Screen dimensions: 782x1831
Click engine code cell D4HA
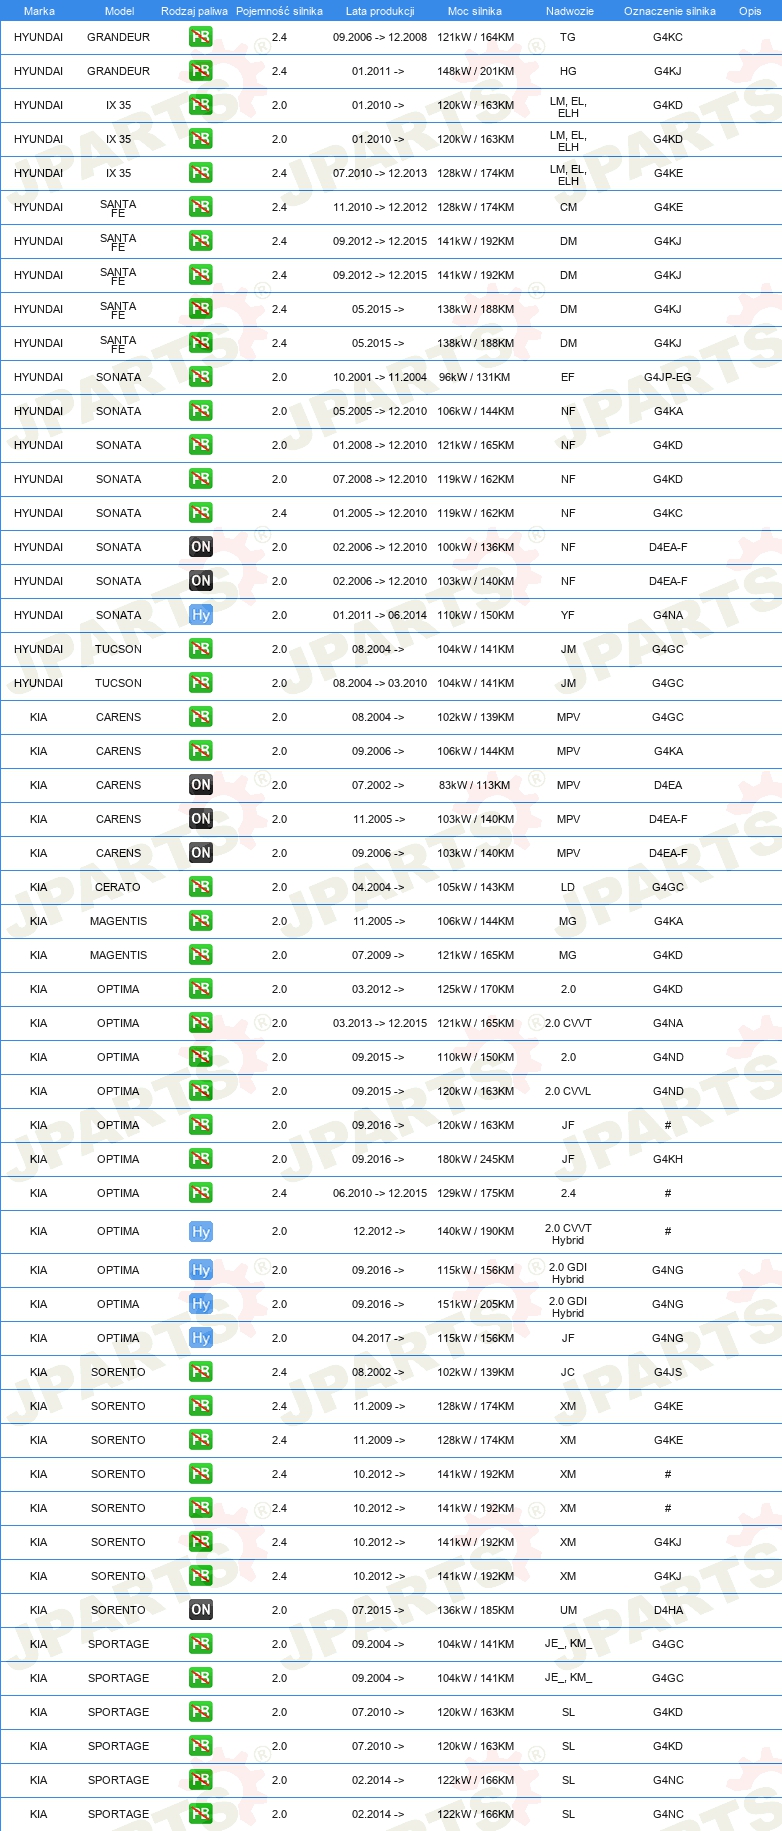[x=668, y=1610]
